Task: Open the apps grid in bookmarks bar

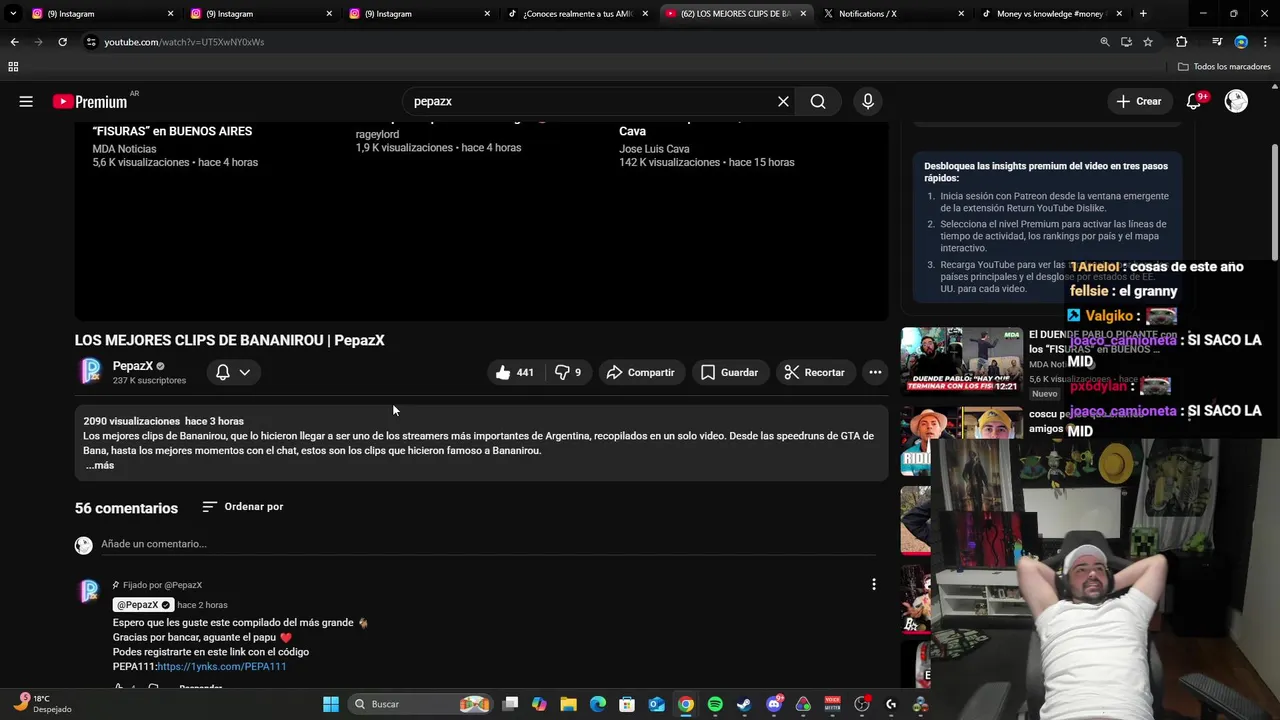Action: (13, 67)
